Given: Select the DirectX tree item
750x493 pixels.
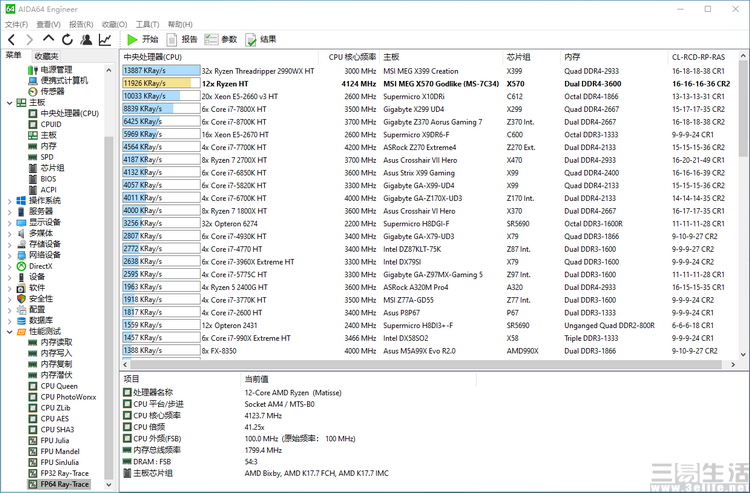Looking at the screenshot, I should coord(40,266).
